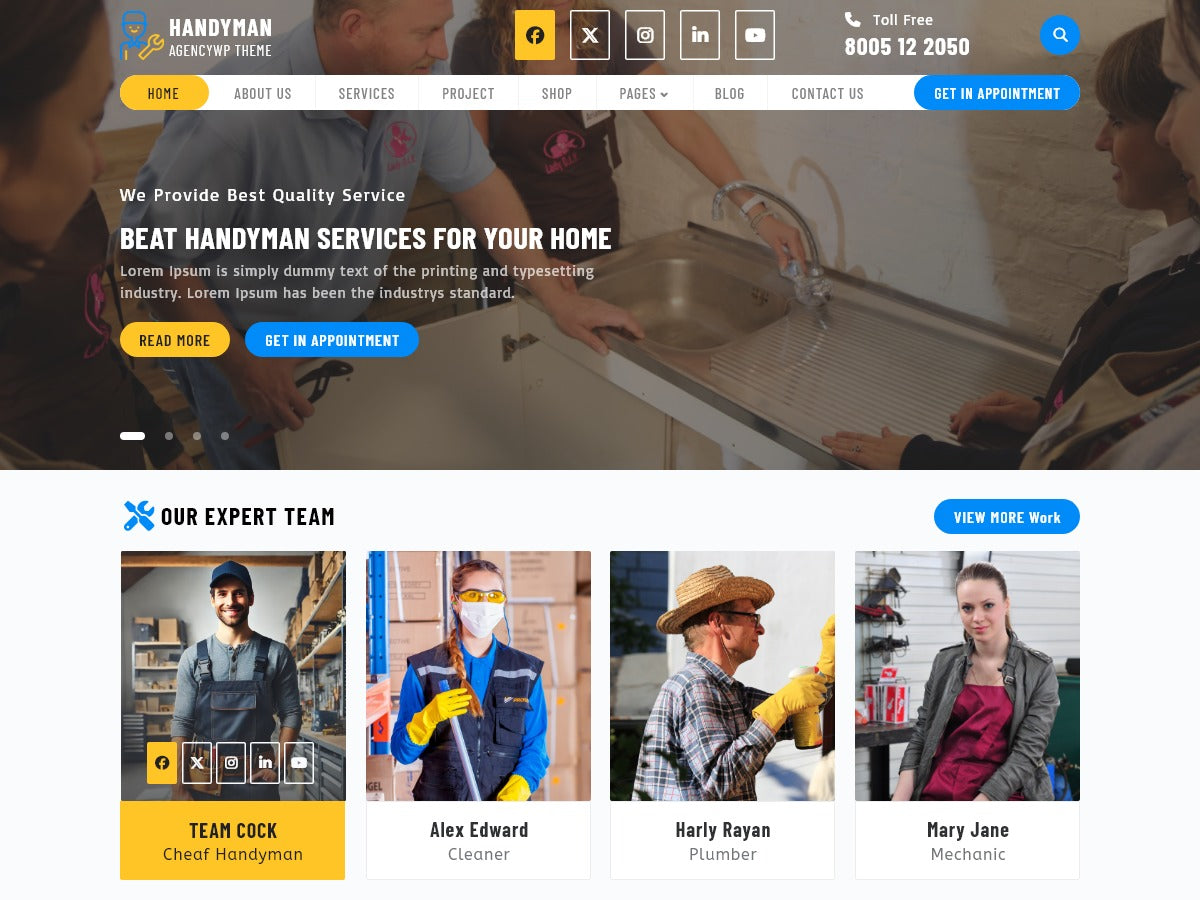The image size is (1200, 900).
Task: Click the yellow Read More button
Action: point(175,340)
